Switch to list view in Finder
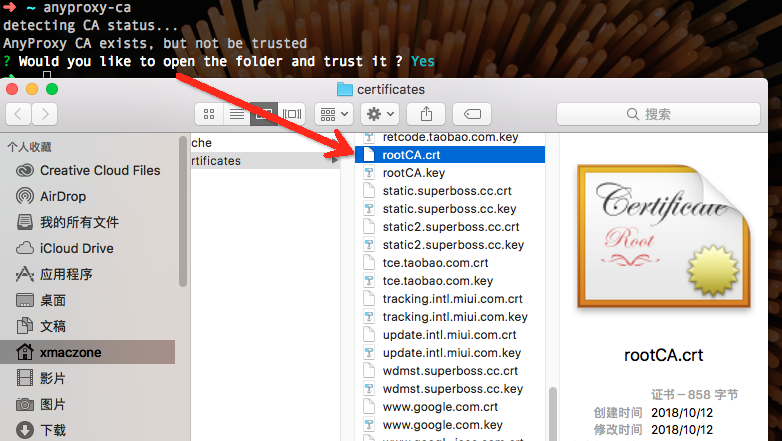Viewport: 782px width, 441px height. (236, 114)
